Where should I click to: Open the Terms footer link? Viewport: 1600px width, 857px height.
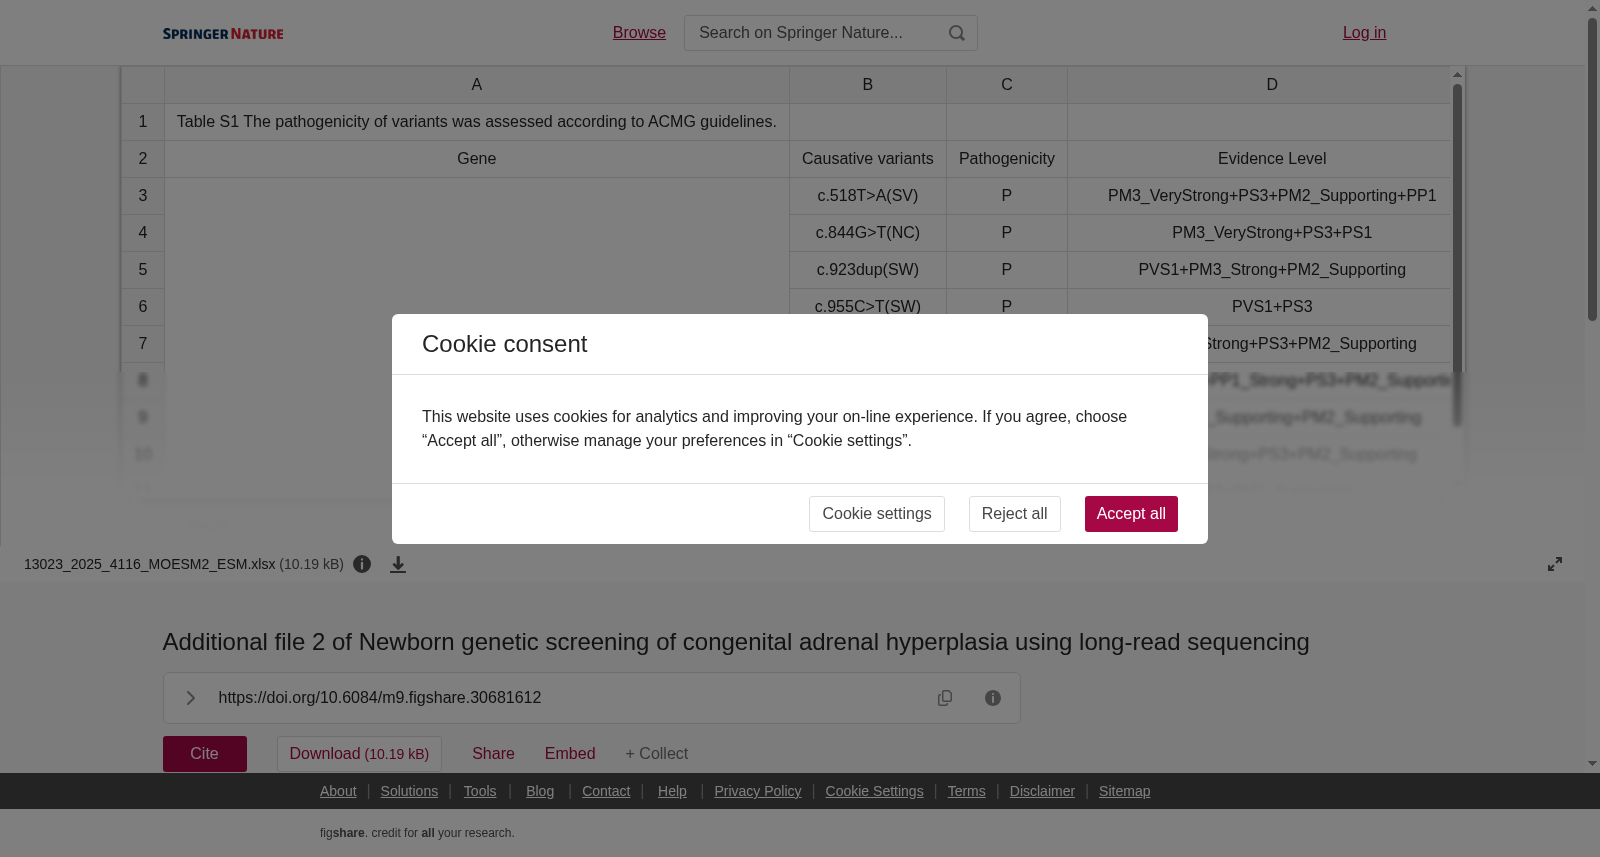click(966, 791)
